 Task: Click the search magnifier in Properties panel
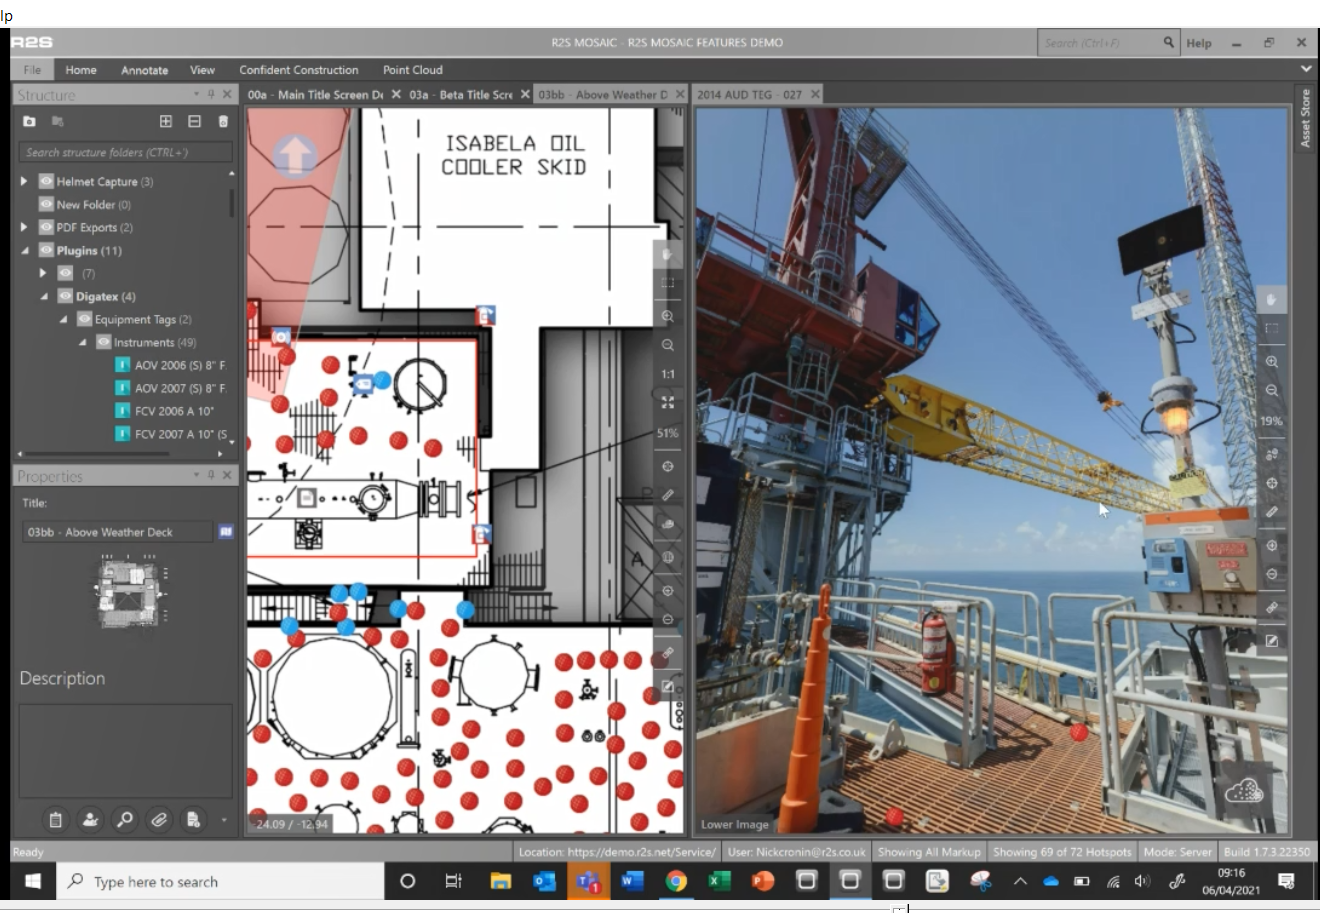125,820
